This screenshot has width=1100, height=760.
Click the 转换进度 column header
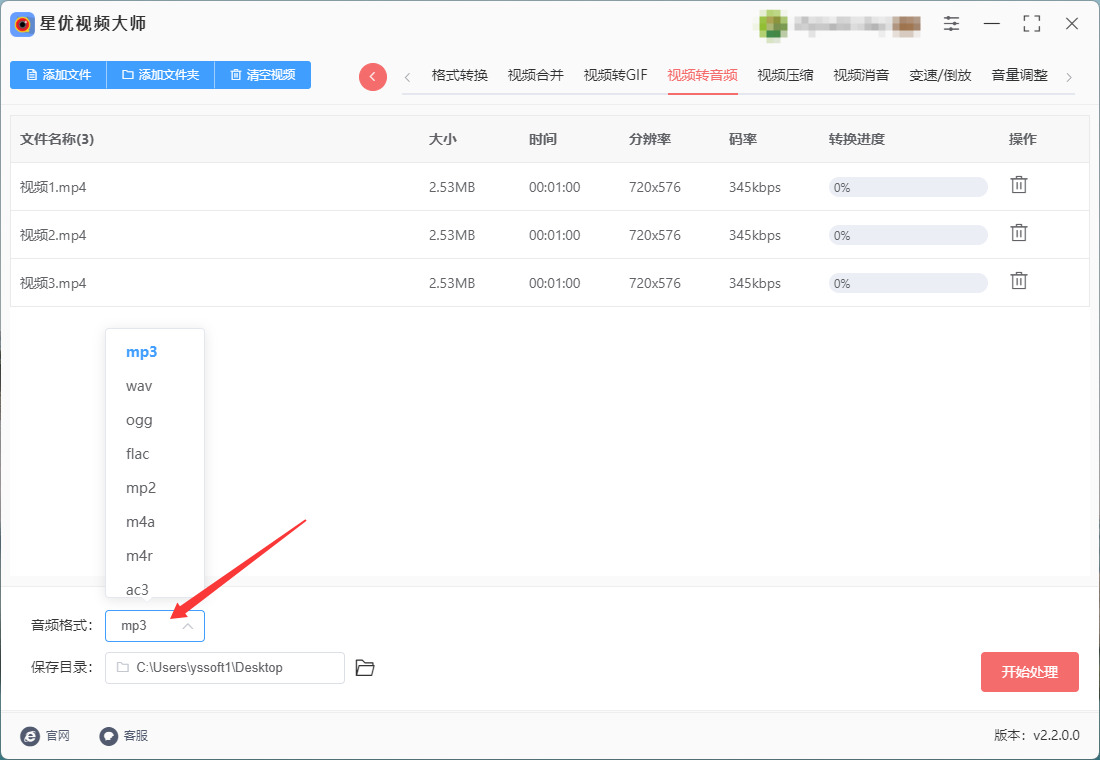click(856, 139)
